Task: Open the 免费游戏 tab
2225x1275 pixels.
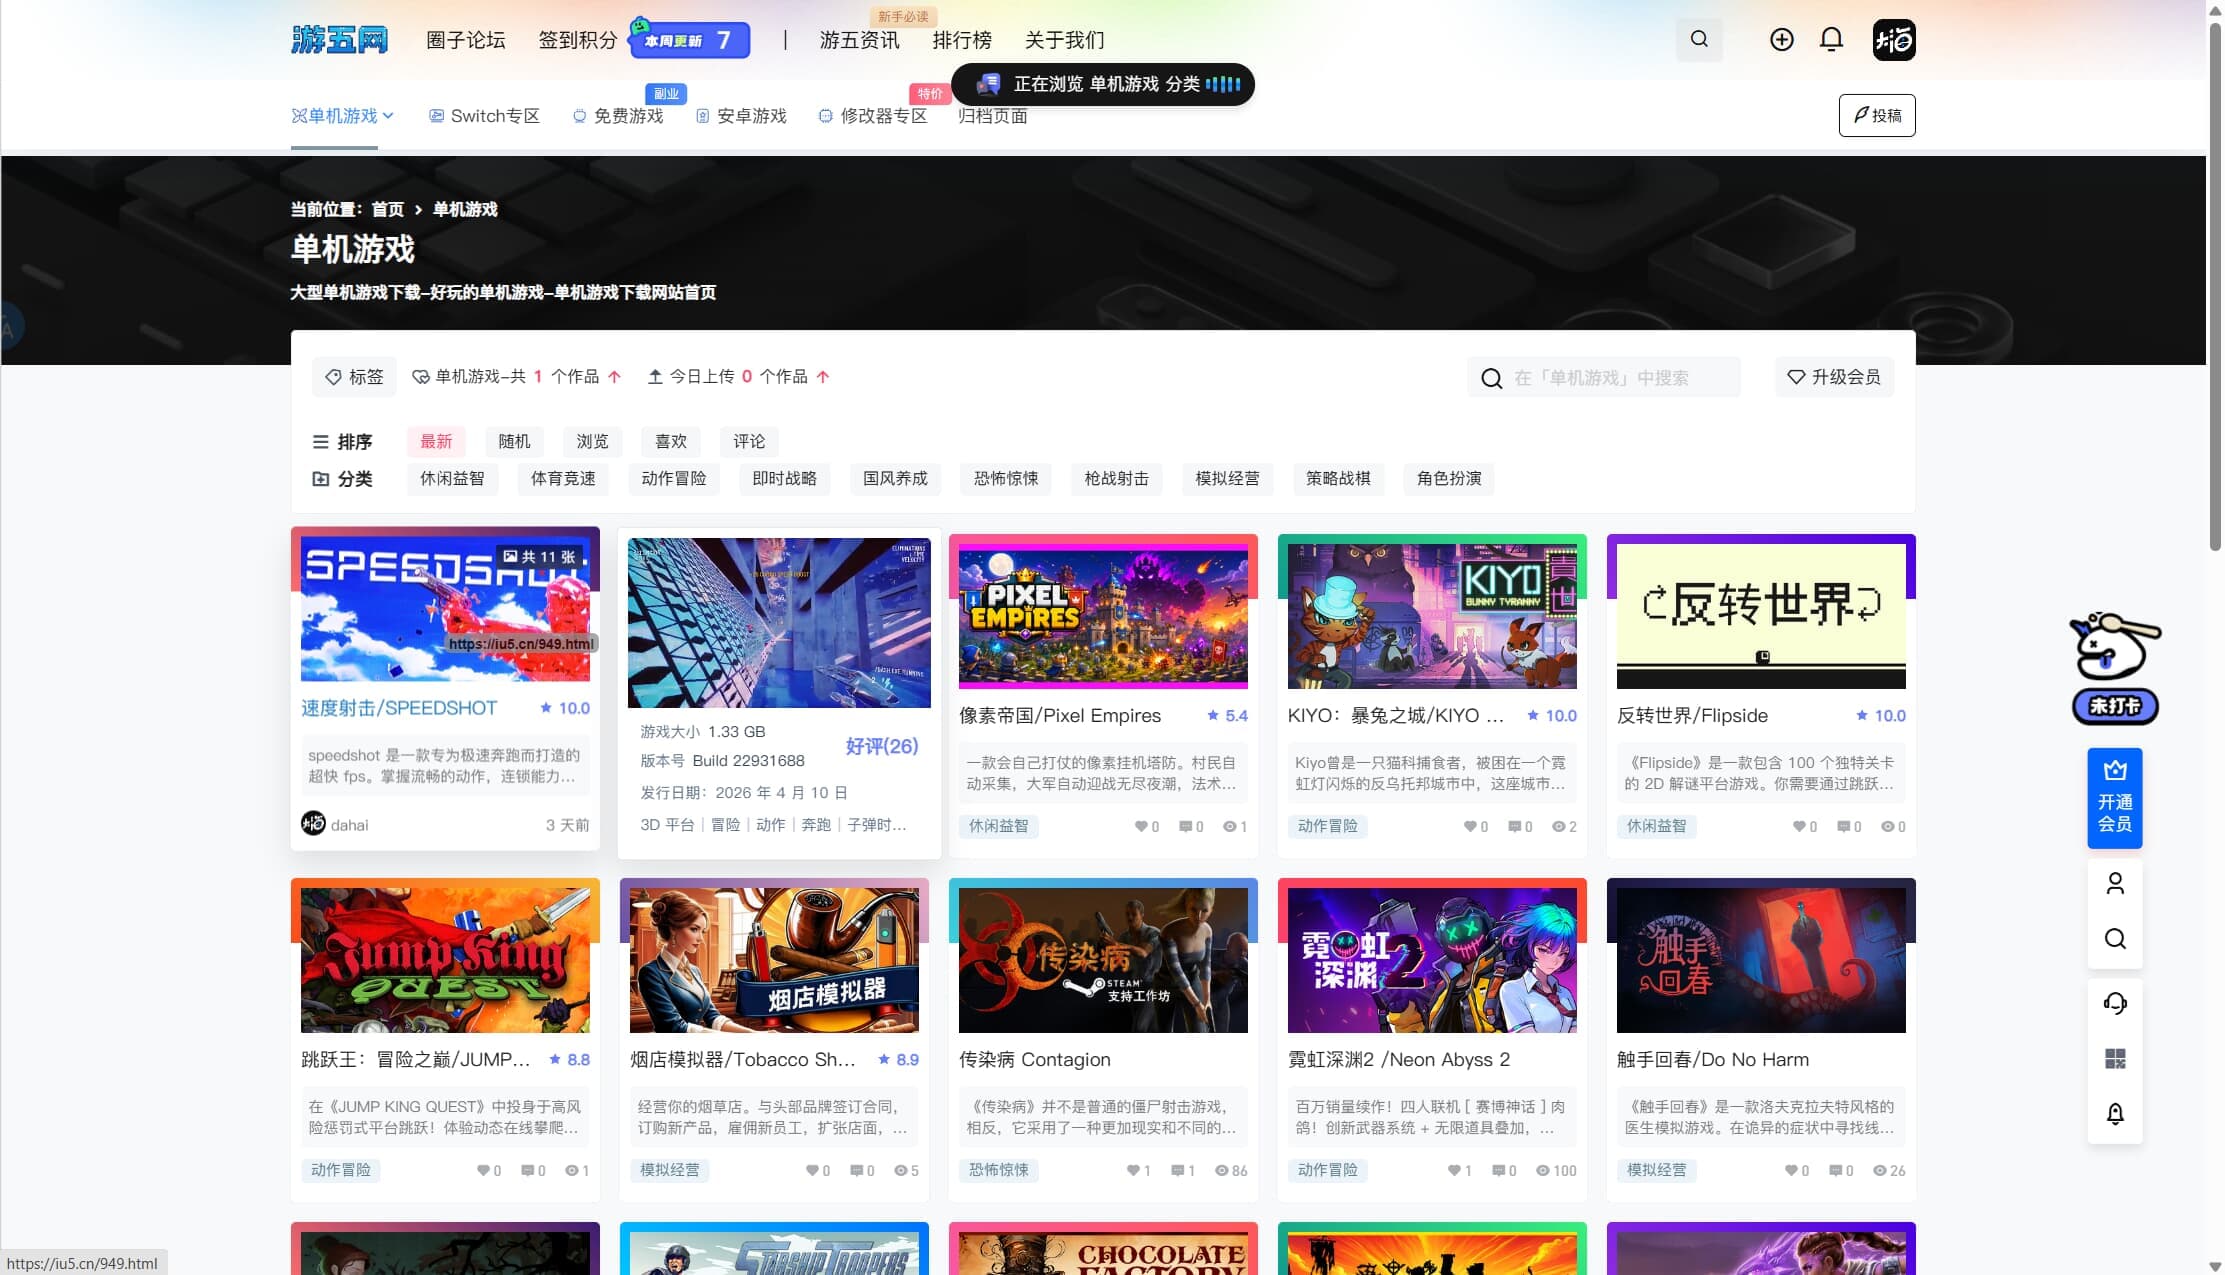Action: [618, 116]
